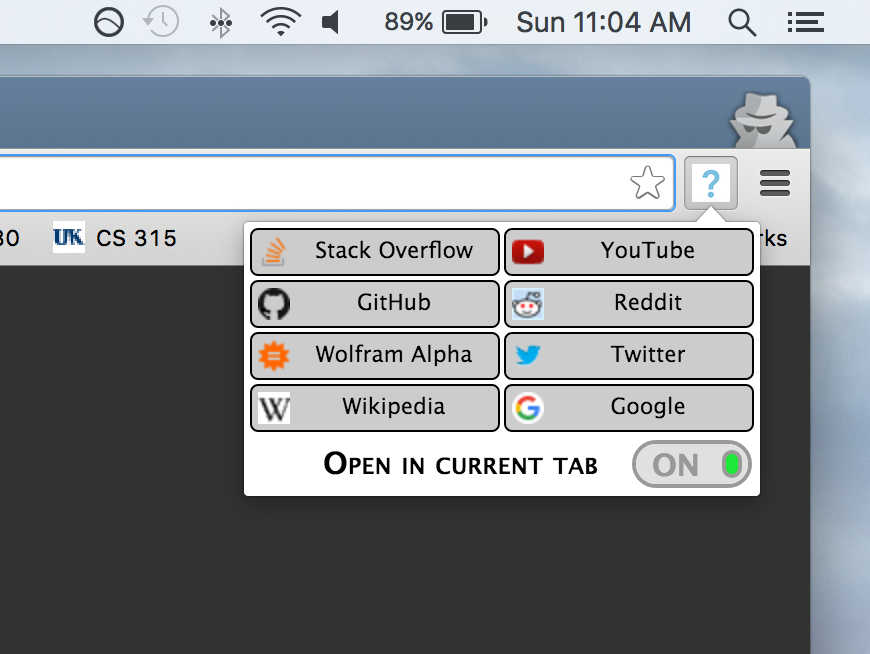Click the circular slashed menu bar icon
870x654 pixels.
coord(109,22)
